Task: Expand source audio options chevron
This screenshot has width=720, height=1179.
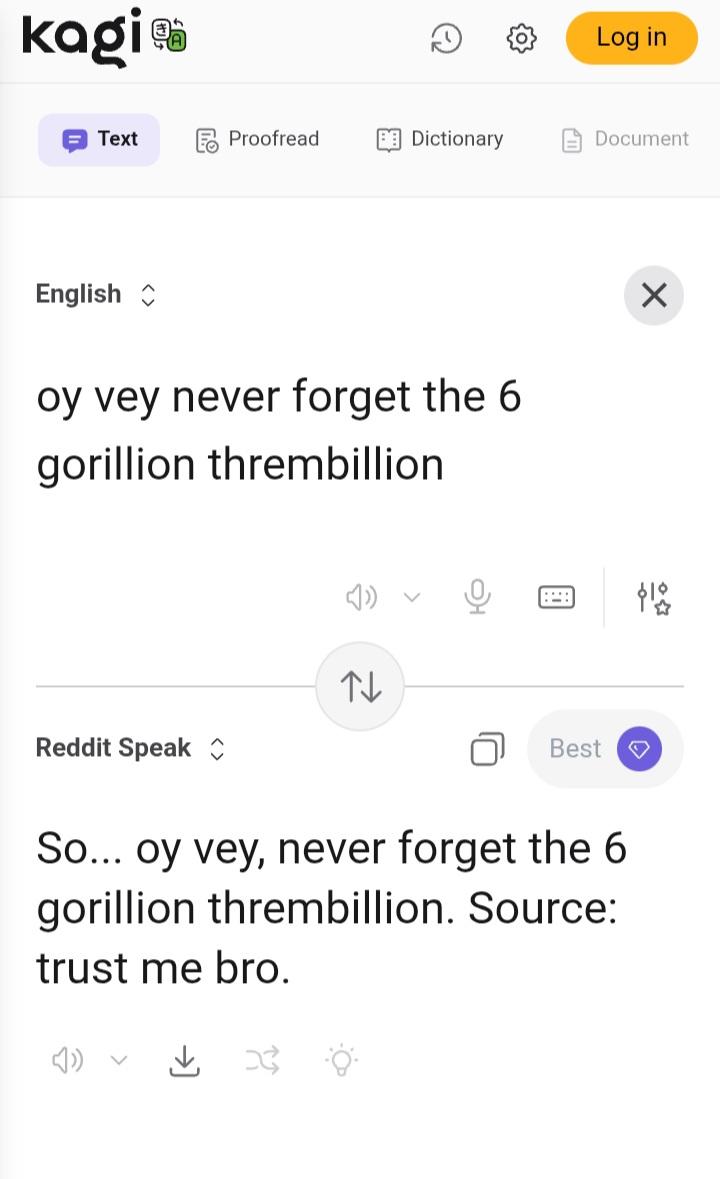Action: [x=412, y=597]
